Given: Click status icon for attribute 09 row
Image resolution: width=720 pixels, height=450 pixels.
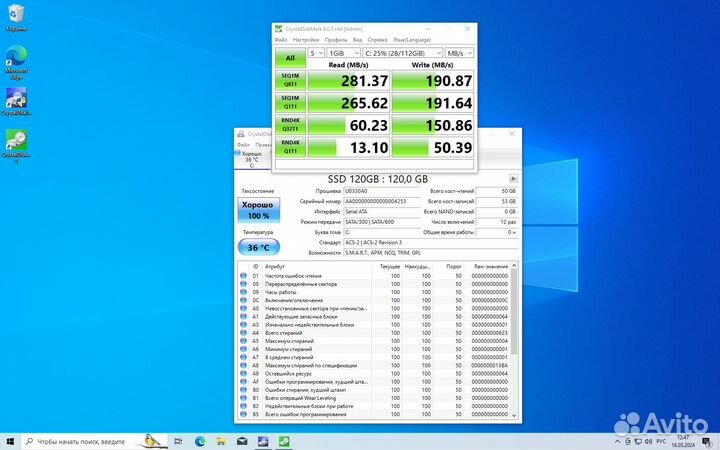Looking at the screenshot, I should tap(243, 292).
